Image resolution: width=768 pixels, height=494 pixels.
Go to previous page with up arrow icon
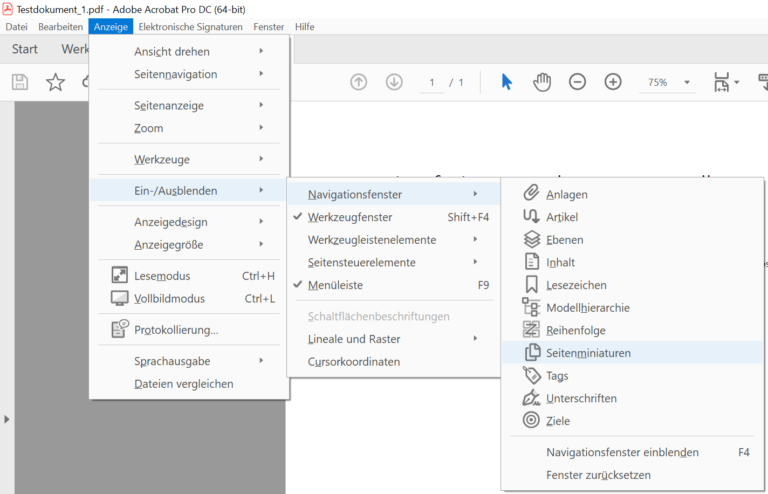(359, 82)
